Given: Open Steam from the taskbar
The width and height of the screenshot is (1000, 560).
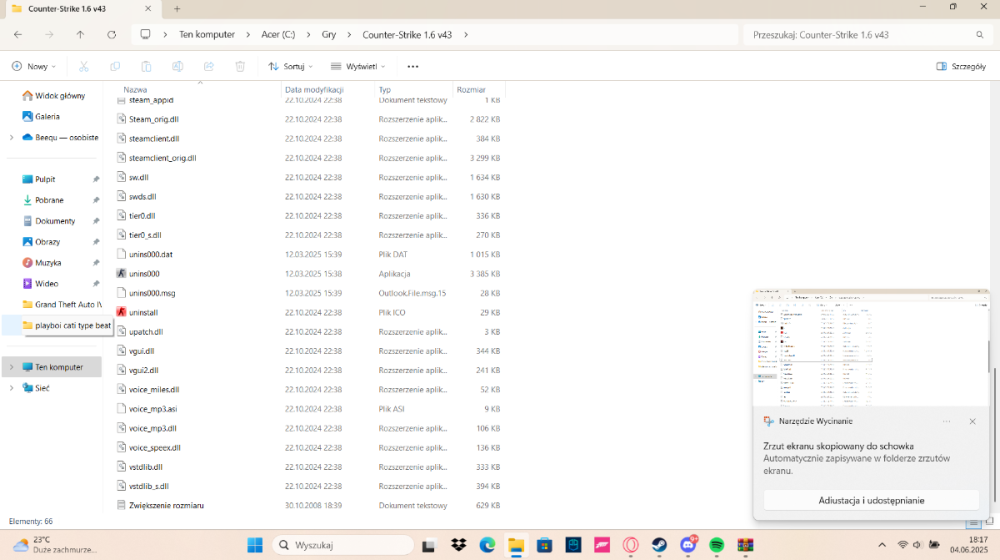Looking at the screenshot, I should point(659,545).
